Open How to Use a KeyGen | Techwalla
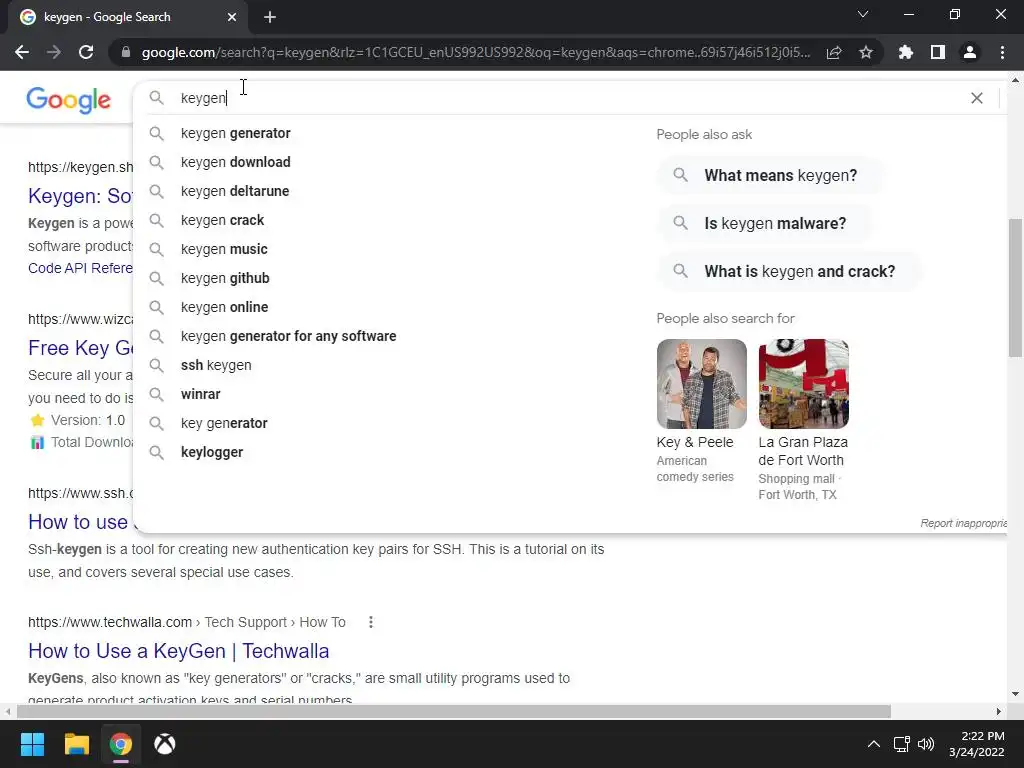Screen dimensions: 1024x768 point(178,651)
